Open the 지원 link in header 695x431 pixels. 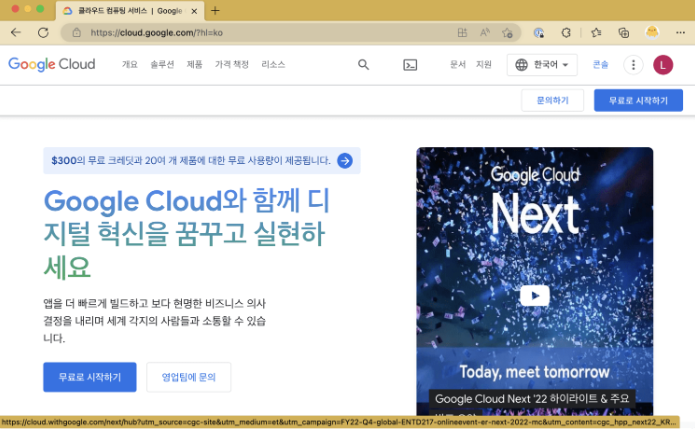pos(484,65)
